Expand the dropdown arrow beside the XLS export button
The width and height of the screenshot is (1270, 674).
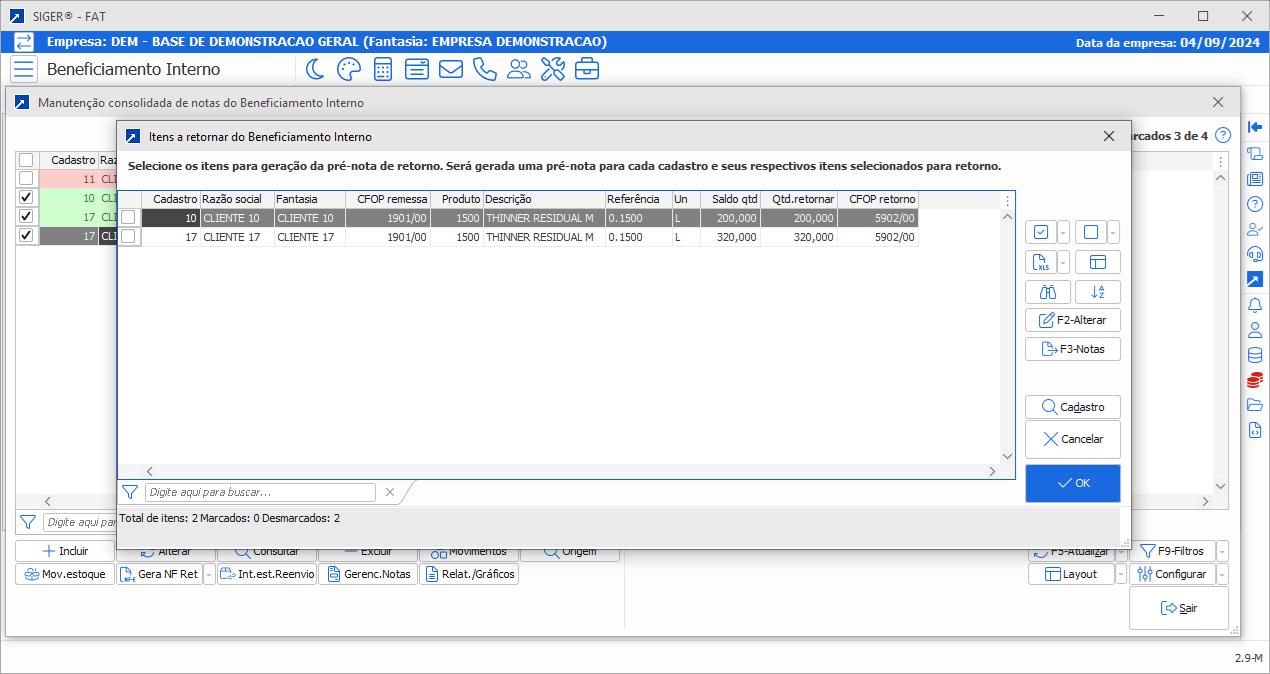point(1063,263)
